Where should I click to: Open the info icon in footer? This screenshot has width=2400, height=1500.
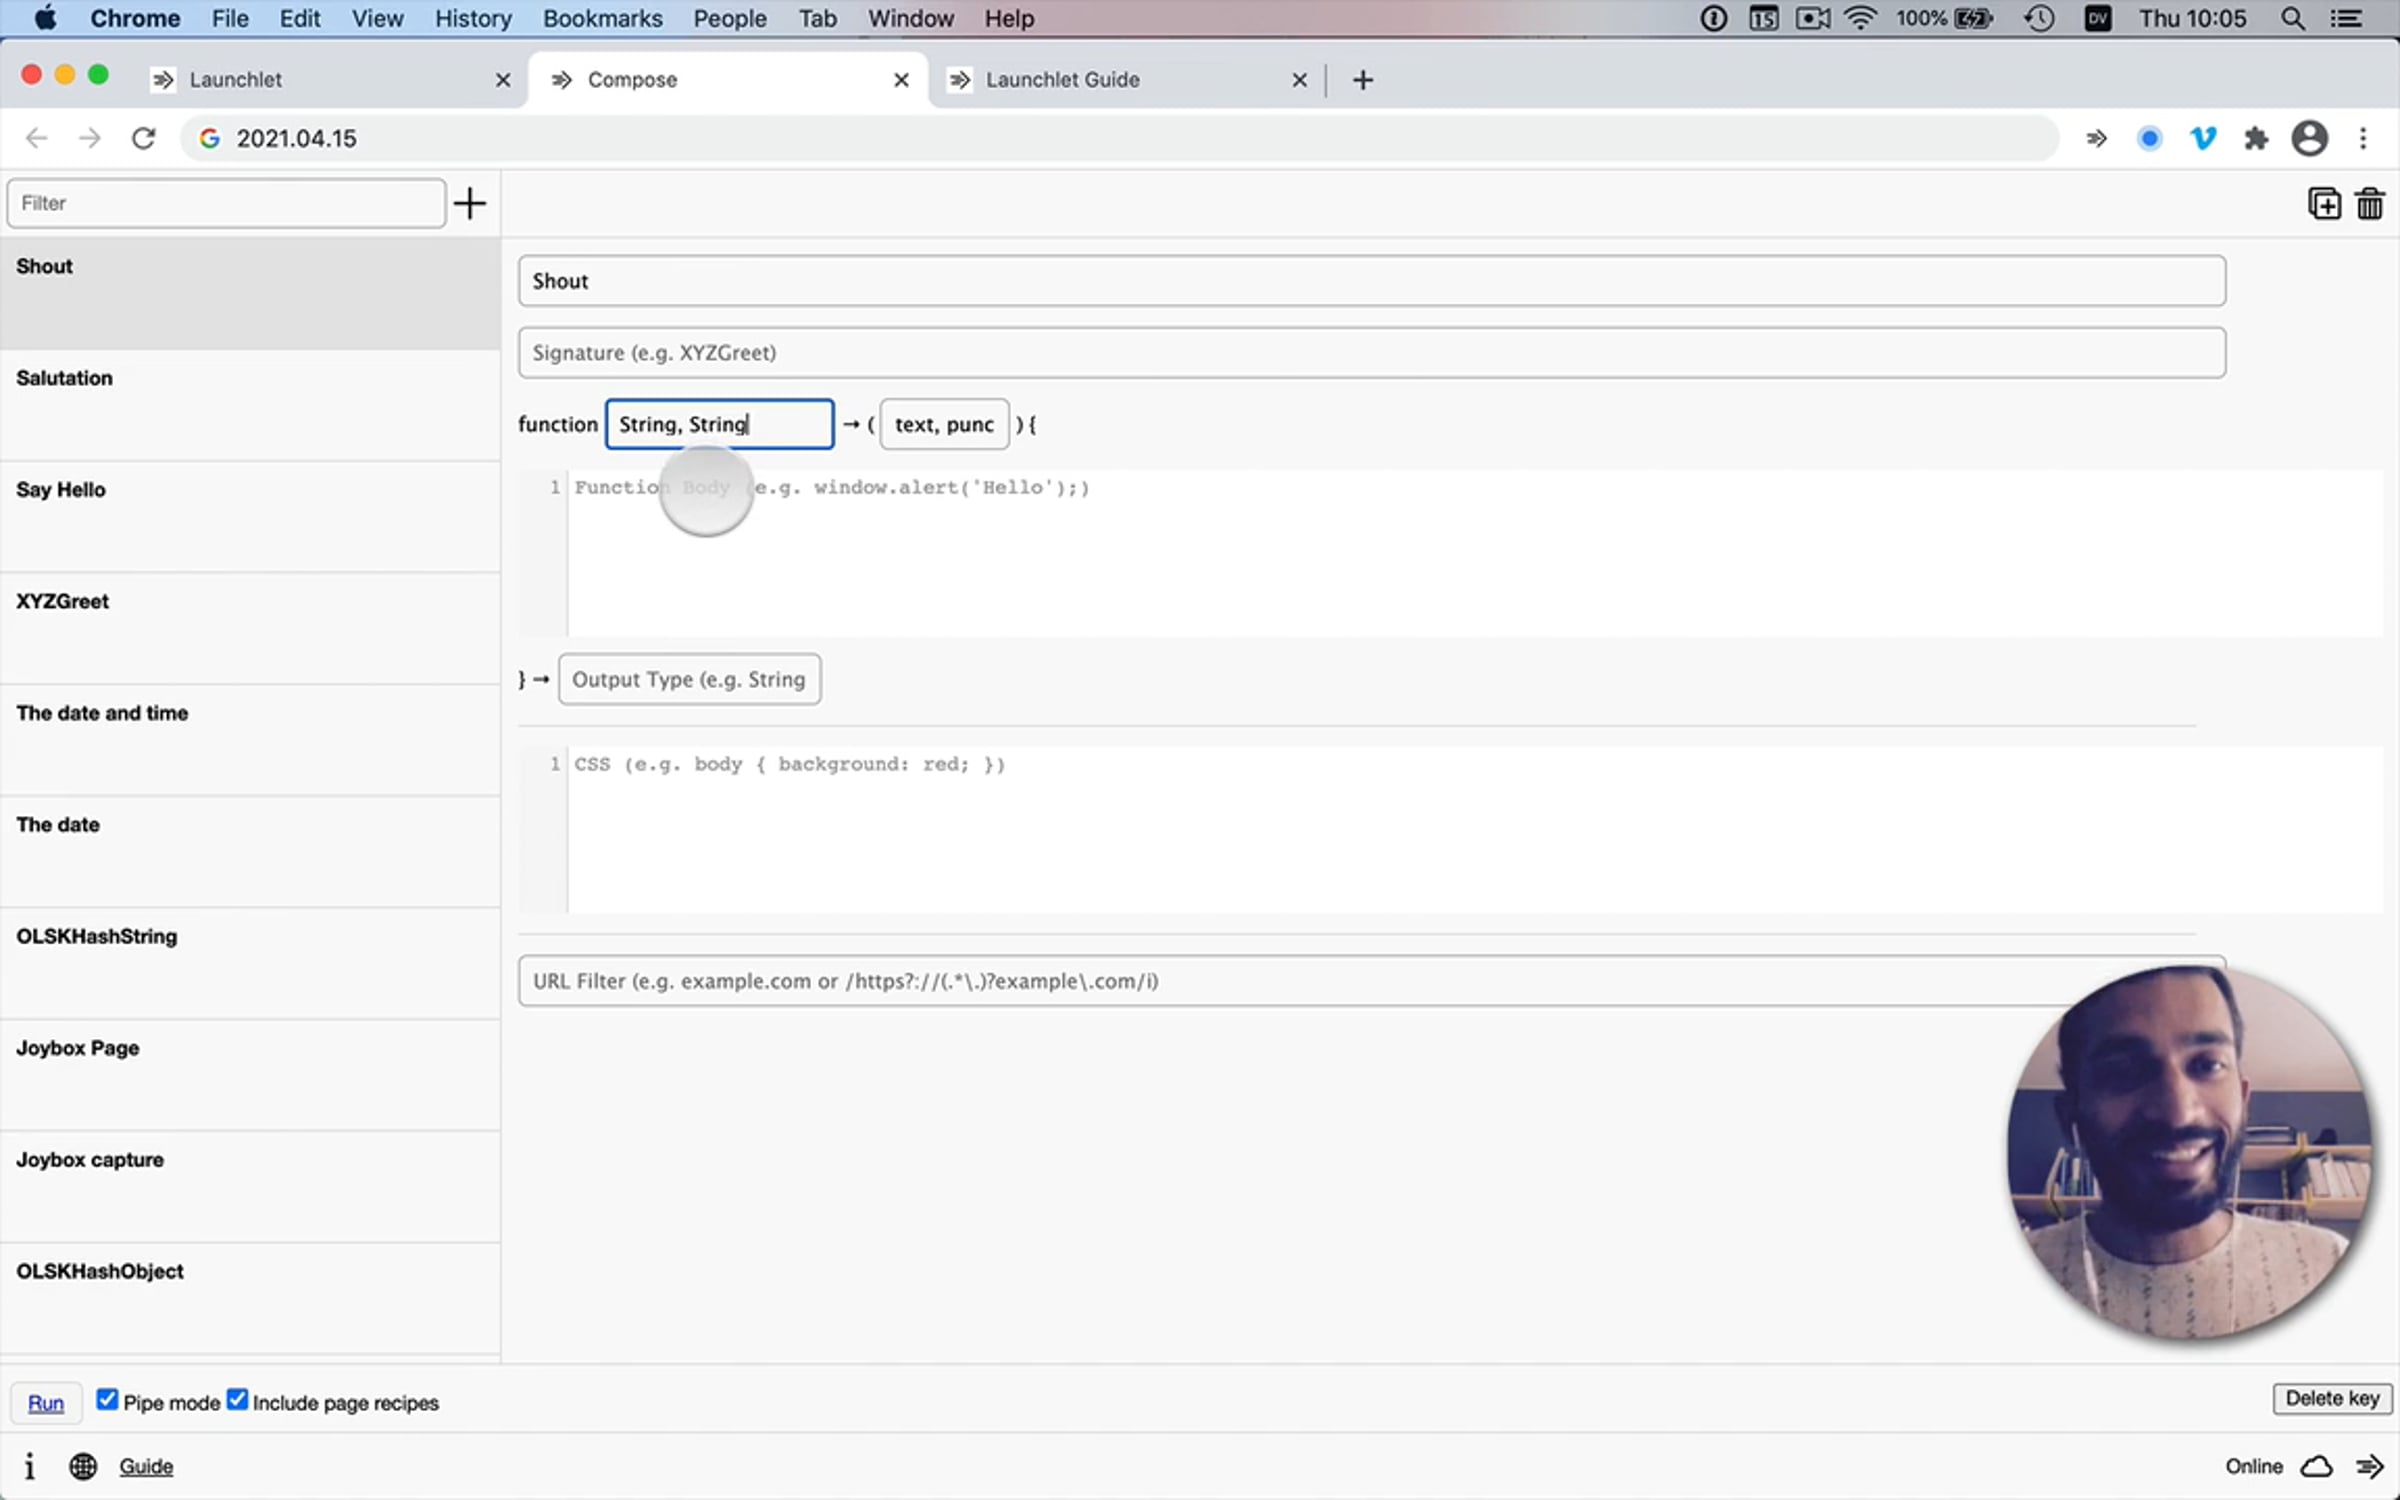coord(29,1466)
